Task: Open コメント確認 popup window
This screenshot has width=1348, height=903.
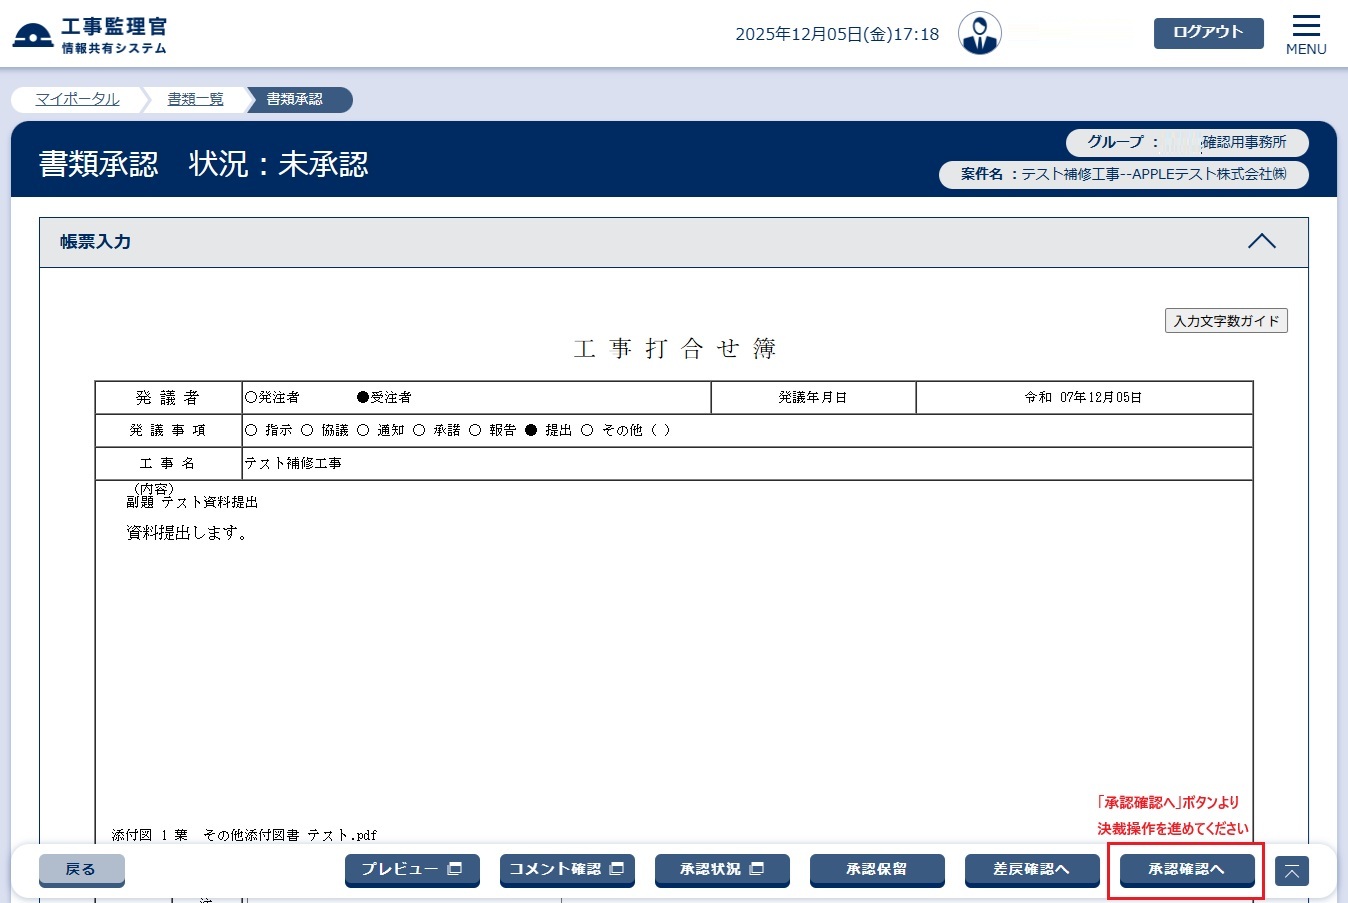Action: point(567,869)
